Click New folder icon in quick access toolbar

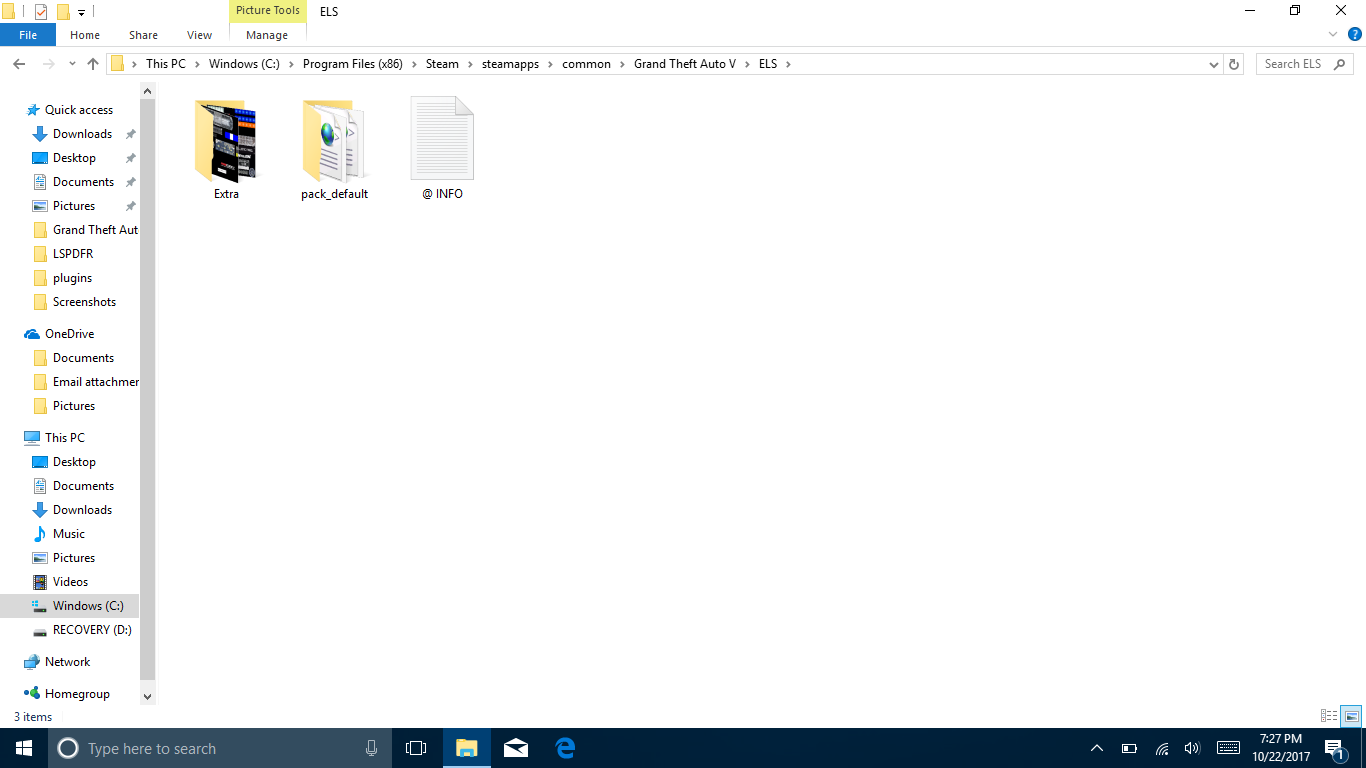click(x=63, y=12)
